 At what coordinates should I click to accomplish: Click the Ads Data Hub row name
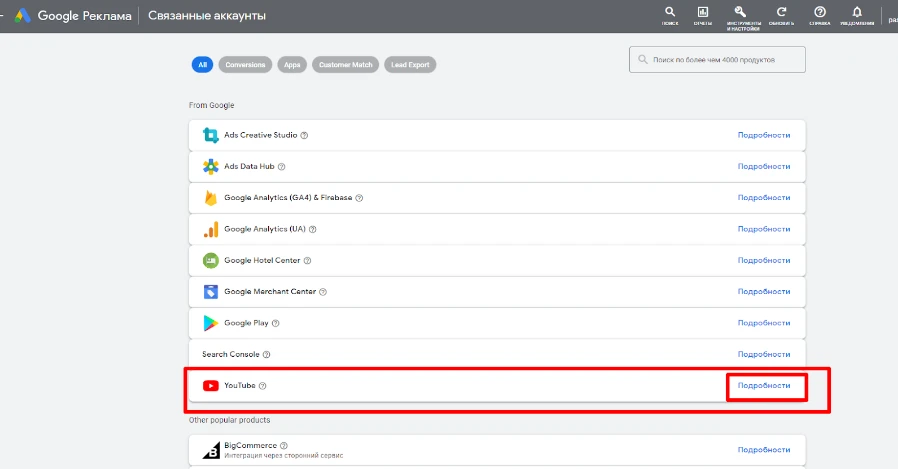[x=249, y=167]
